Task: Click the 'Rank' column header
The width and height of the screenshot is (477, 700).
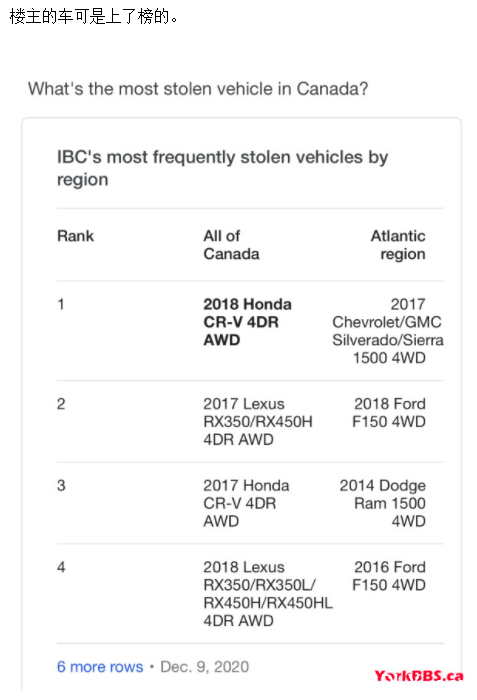Action: [x=75, y=236]
